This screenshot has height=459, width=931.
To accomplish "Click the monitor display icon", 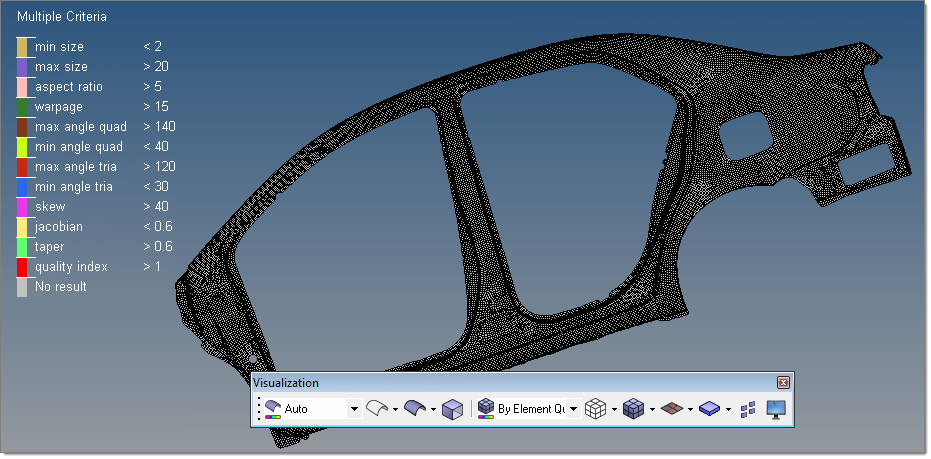I will tap(776, 409).
